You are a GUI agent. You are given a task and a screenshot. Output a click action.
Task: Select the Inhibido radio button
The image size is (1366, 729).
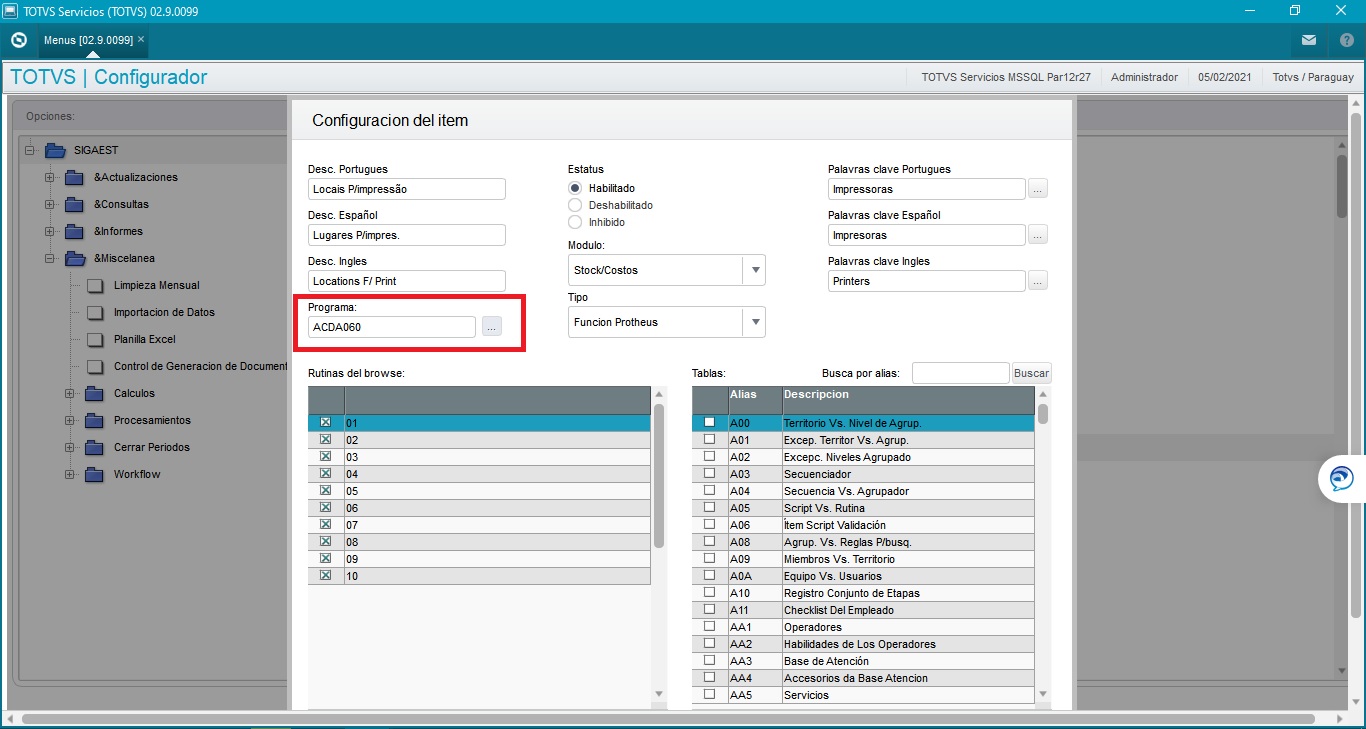coord(575,222)
